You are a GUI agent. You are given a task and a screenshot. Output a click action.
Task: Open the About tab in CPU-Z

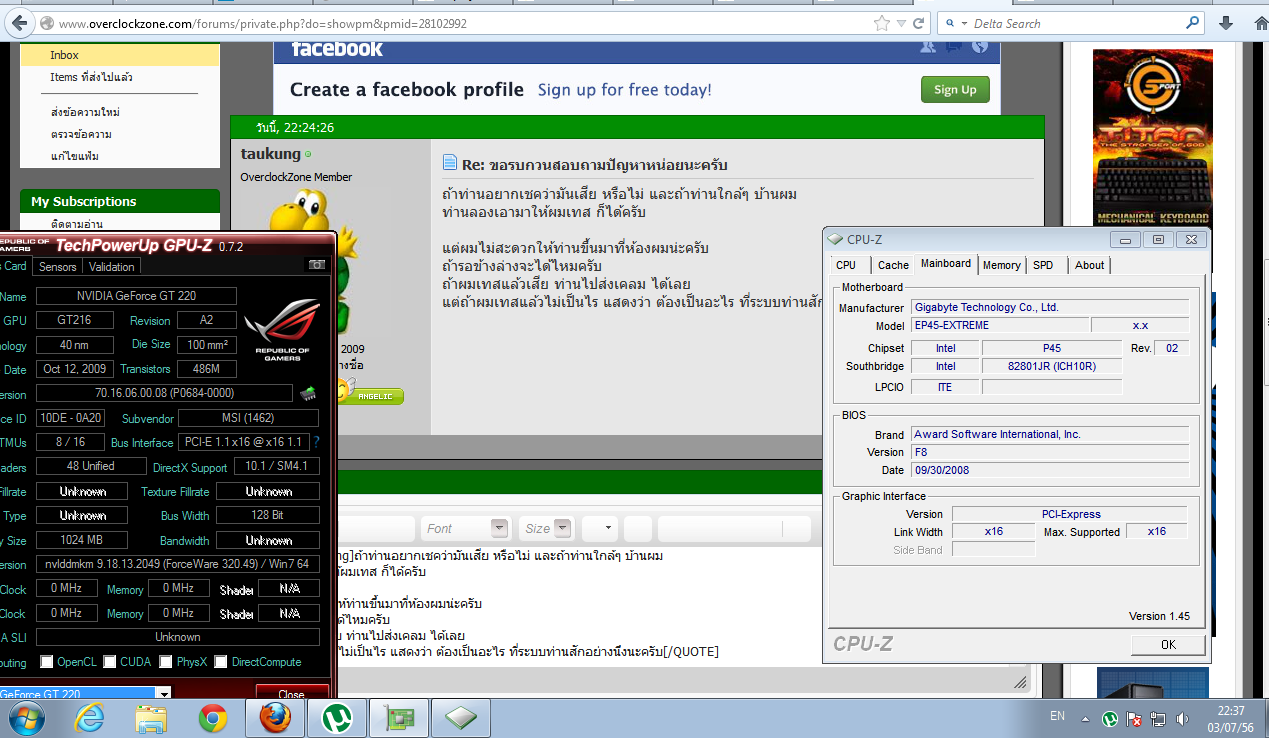pyautogui.click(x=1090, y=265)
